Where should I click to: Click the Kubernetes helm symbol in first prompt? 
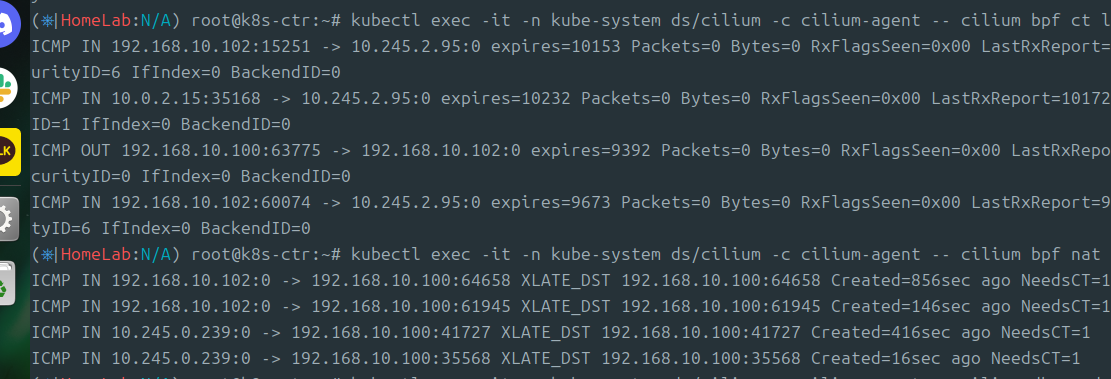click(47, 21)
